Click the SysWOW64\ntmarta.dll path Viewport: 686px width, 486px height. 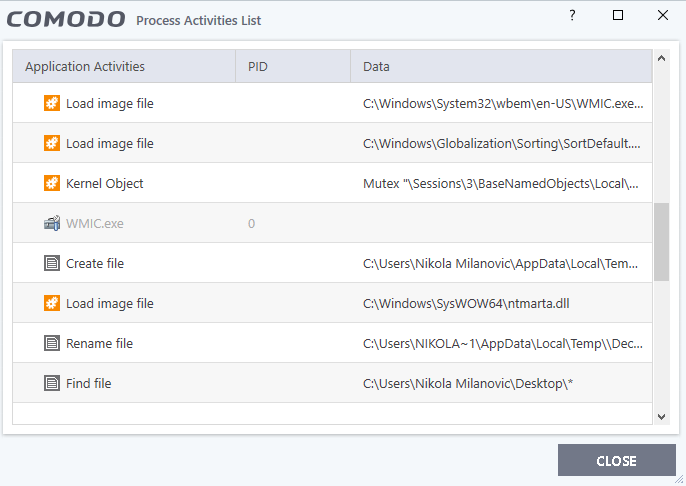[x=466, y=303]
